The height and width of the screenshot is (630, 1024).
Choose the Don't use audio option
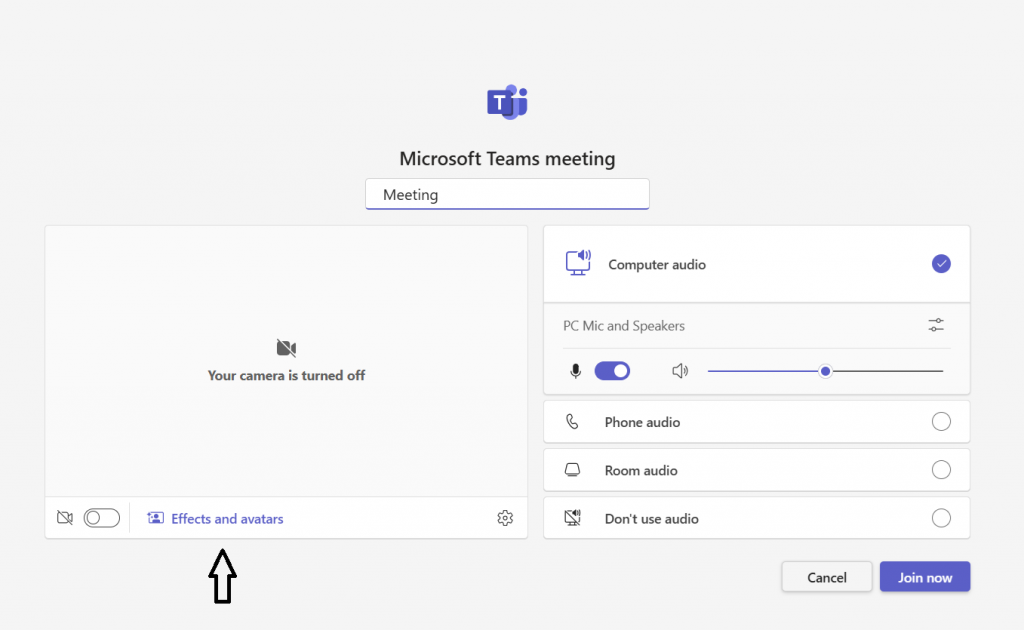941,518
